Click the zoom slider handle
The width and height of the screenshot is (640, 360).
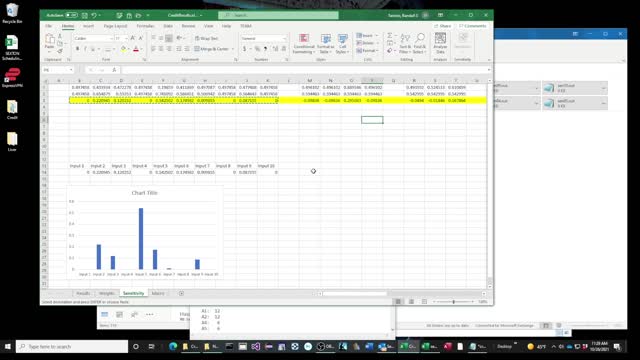point(453,302)
